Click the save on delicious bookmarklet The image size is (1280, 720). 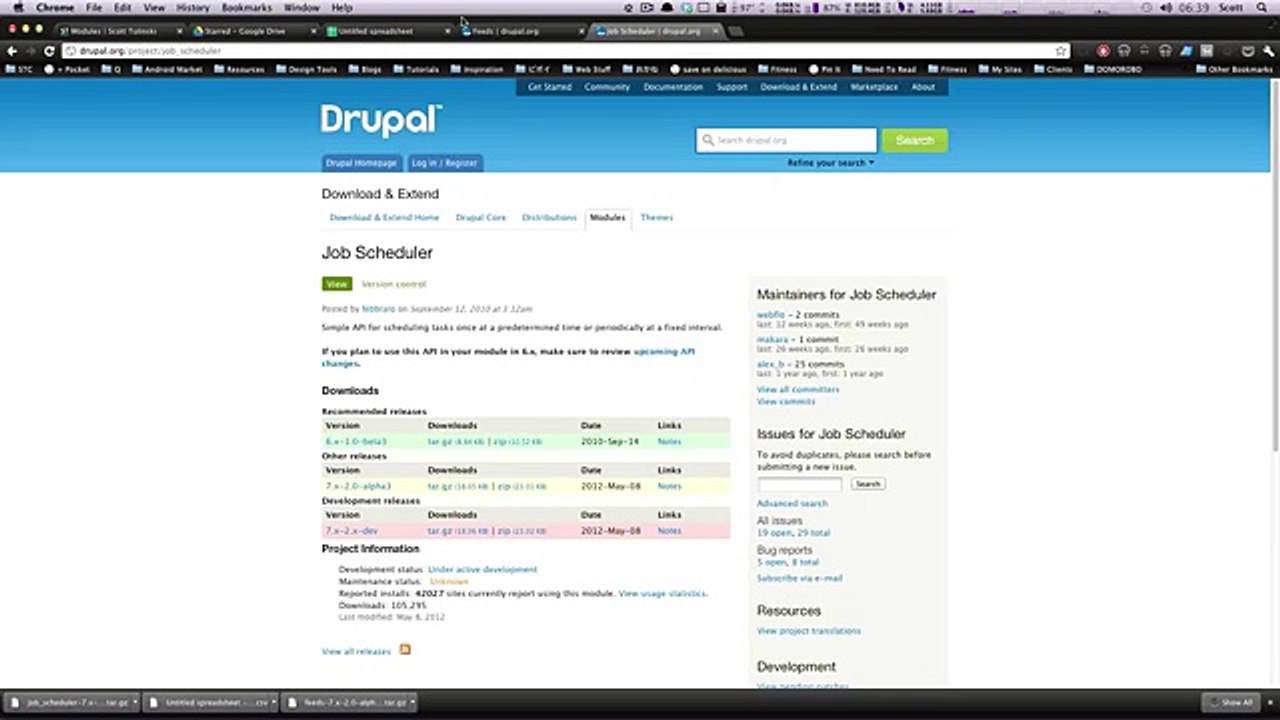click(x=710, y=70)
